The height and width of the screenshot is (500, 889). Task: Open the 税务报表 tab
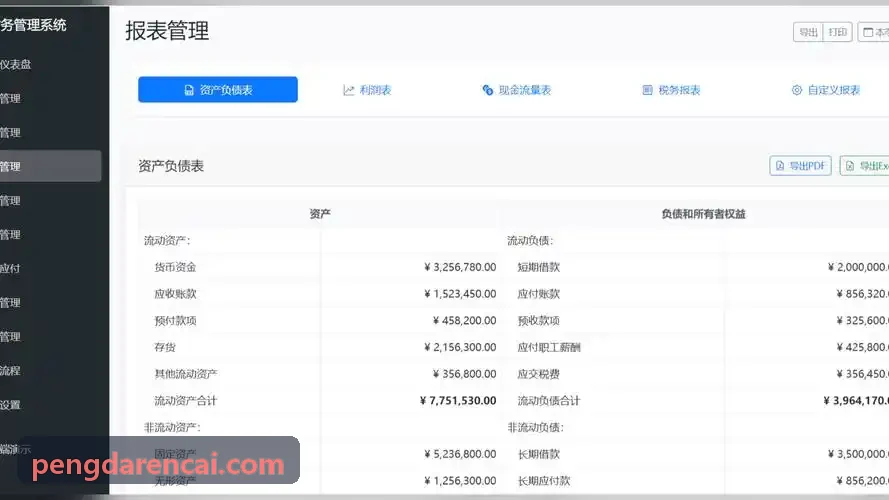coord(671,90)
